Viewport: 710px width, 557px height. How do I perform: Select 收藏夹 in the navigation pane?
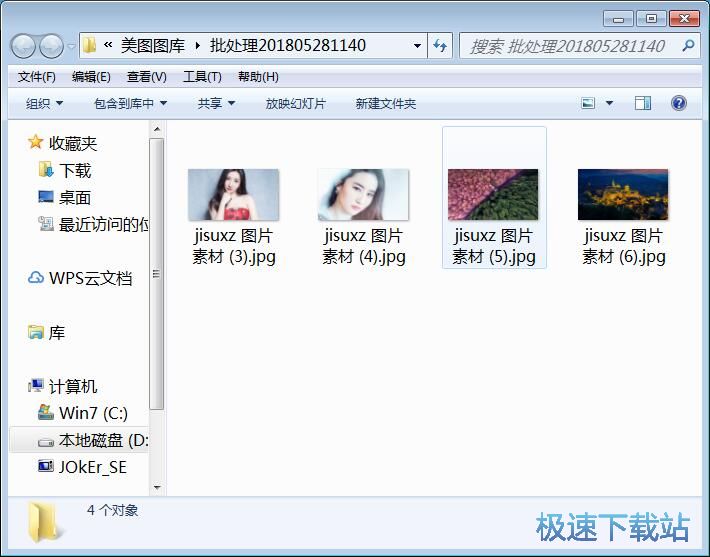[73, 144]
